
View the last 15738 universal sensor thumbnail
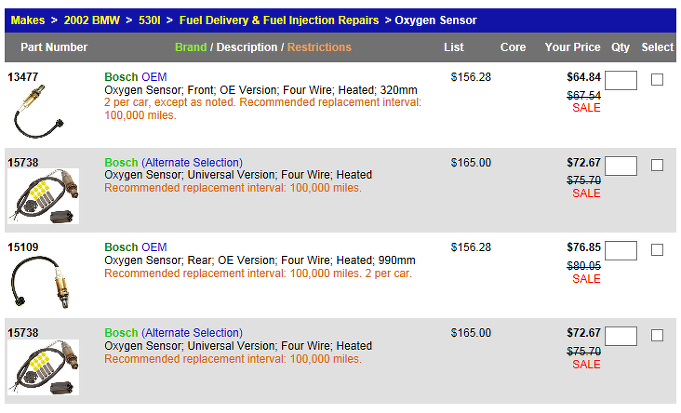(43, 367)
